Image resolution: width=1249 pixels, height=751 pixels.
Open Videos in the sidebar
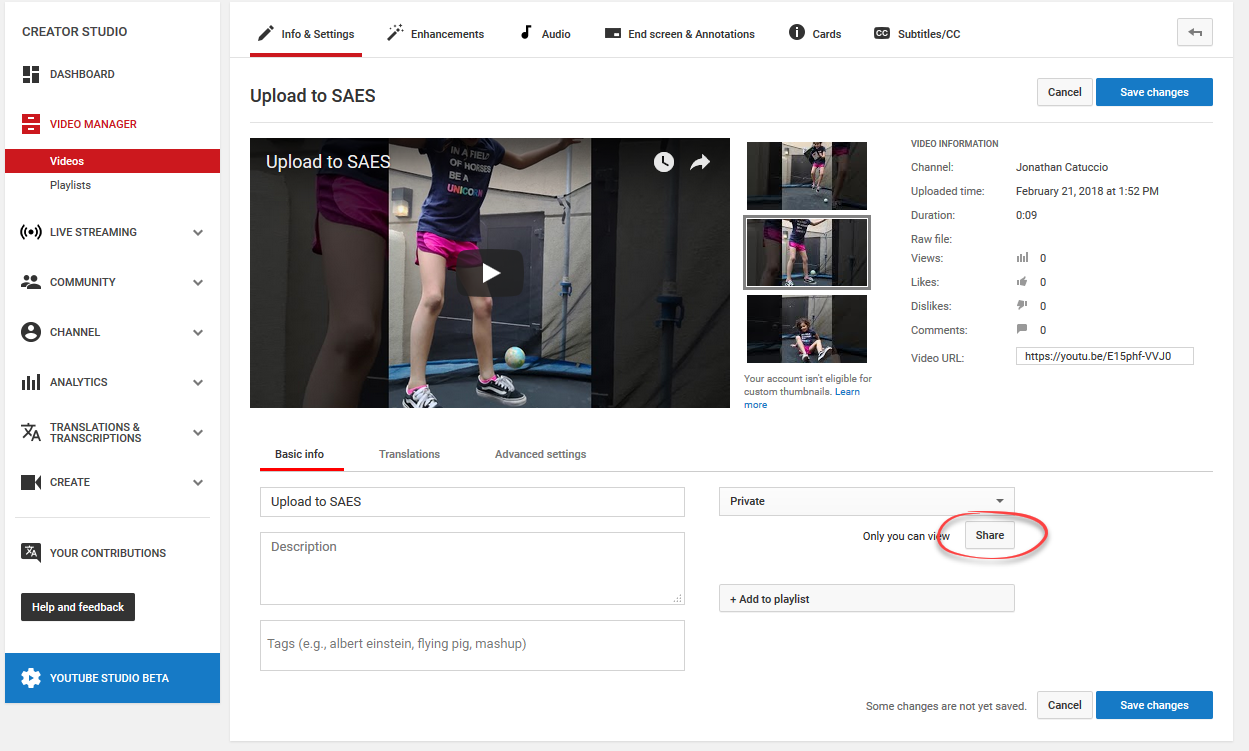pyautogui.click(x=112, y=161)
